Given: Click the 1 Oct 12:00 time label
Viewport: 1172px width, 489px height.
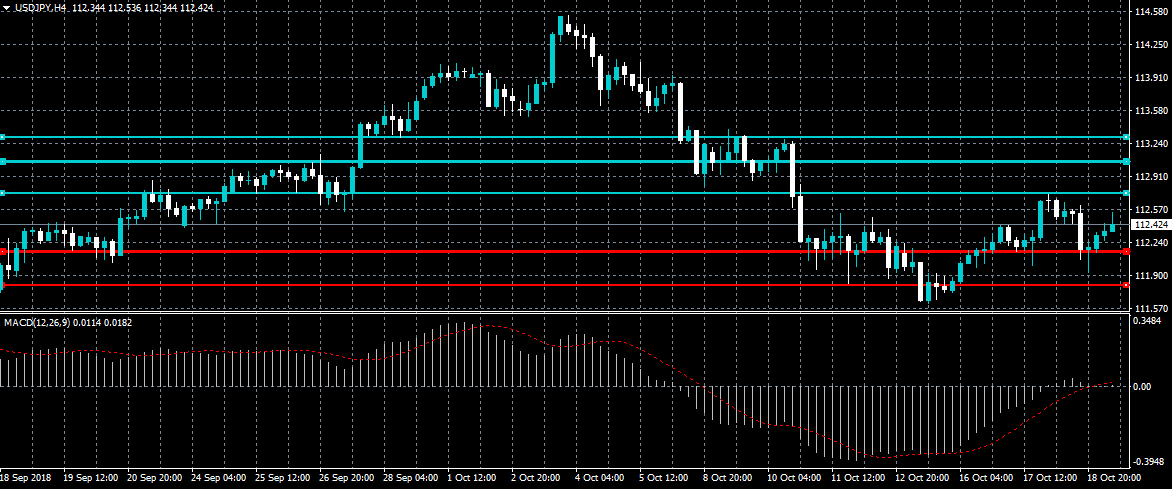Looking at the screenshot, I should 472,477.
